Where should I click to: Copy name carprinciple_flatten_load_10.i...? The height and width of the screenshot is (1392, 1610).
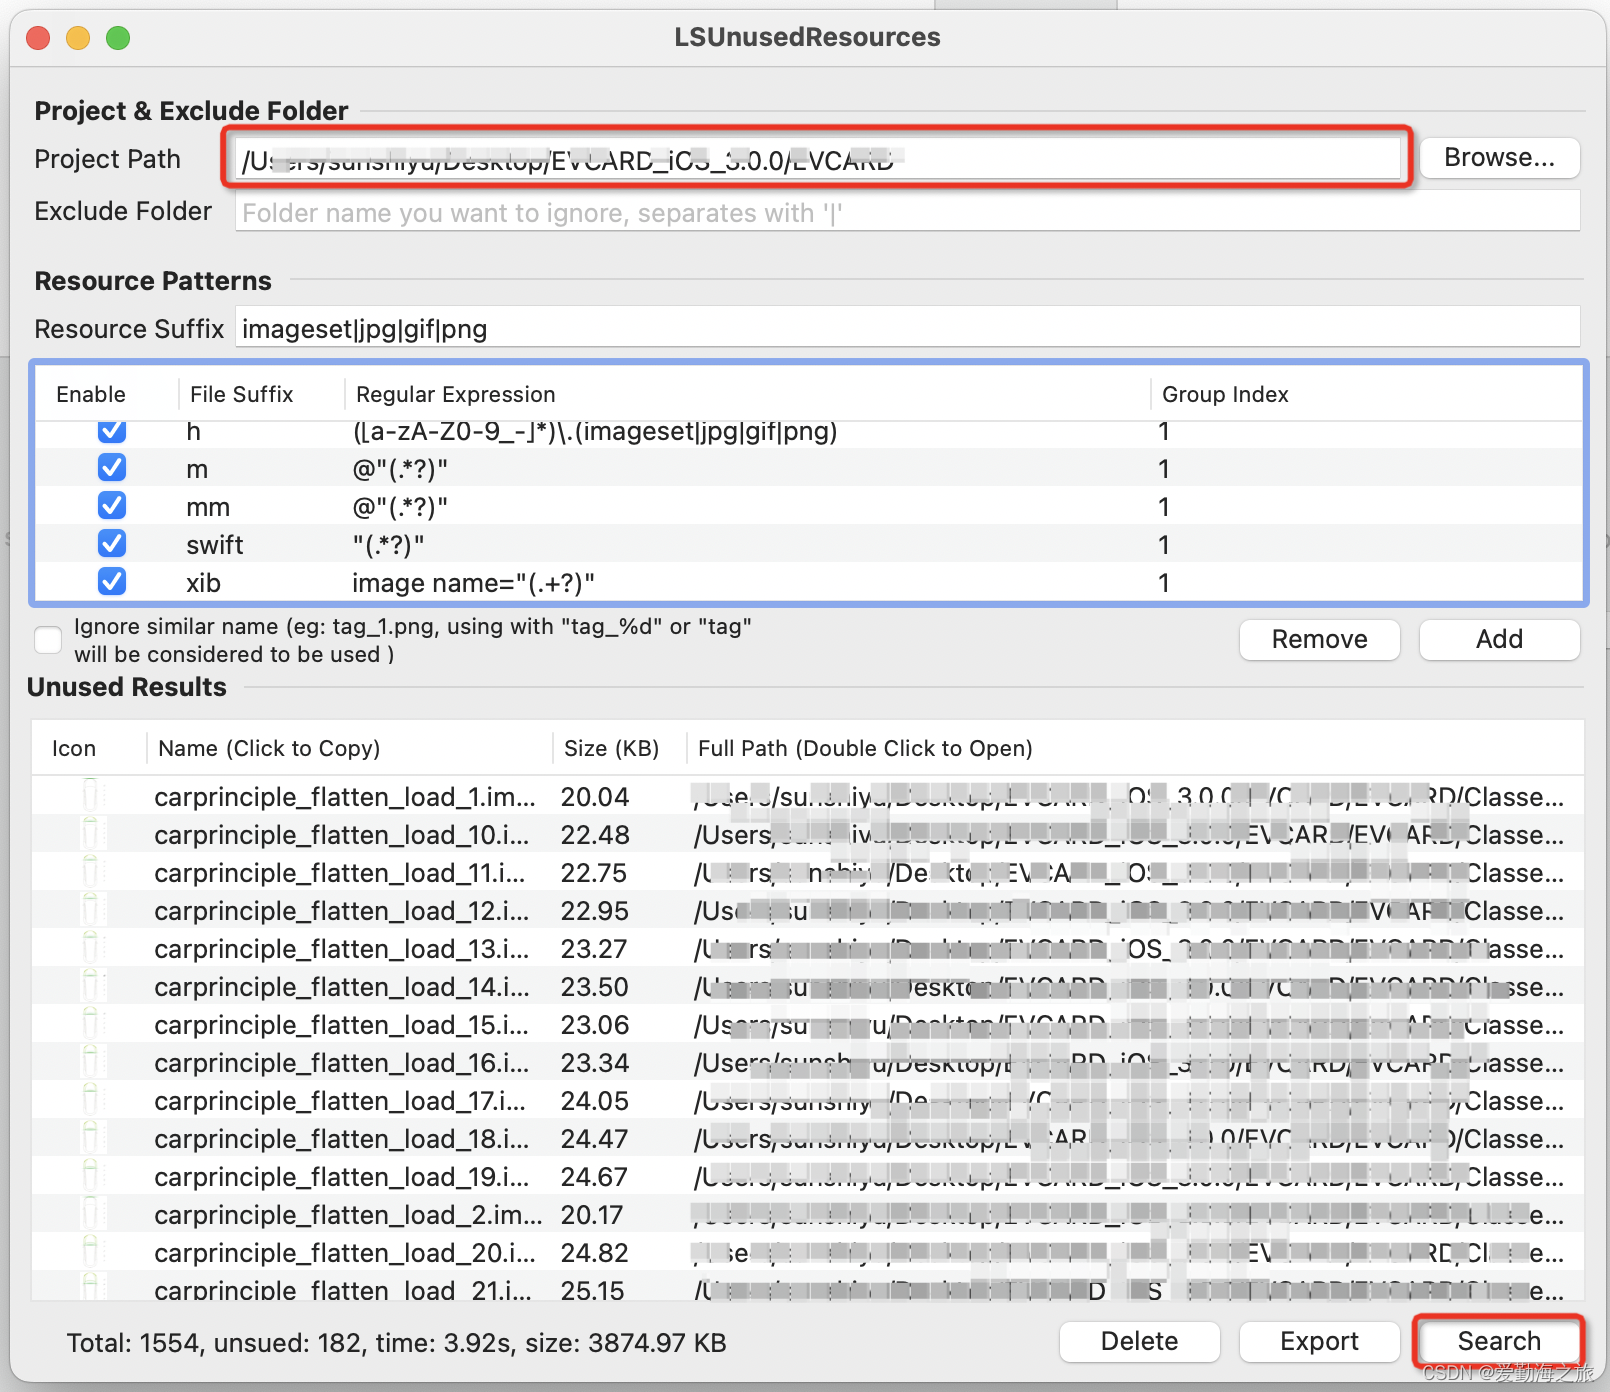click(342, 835)
